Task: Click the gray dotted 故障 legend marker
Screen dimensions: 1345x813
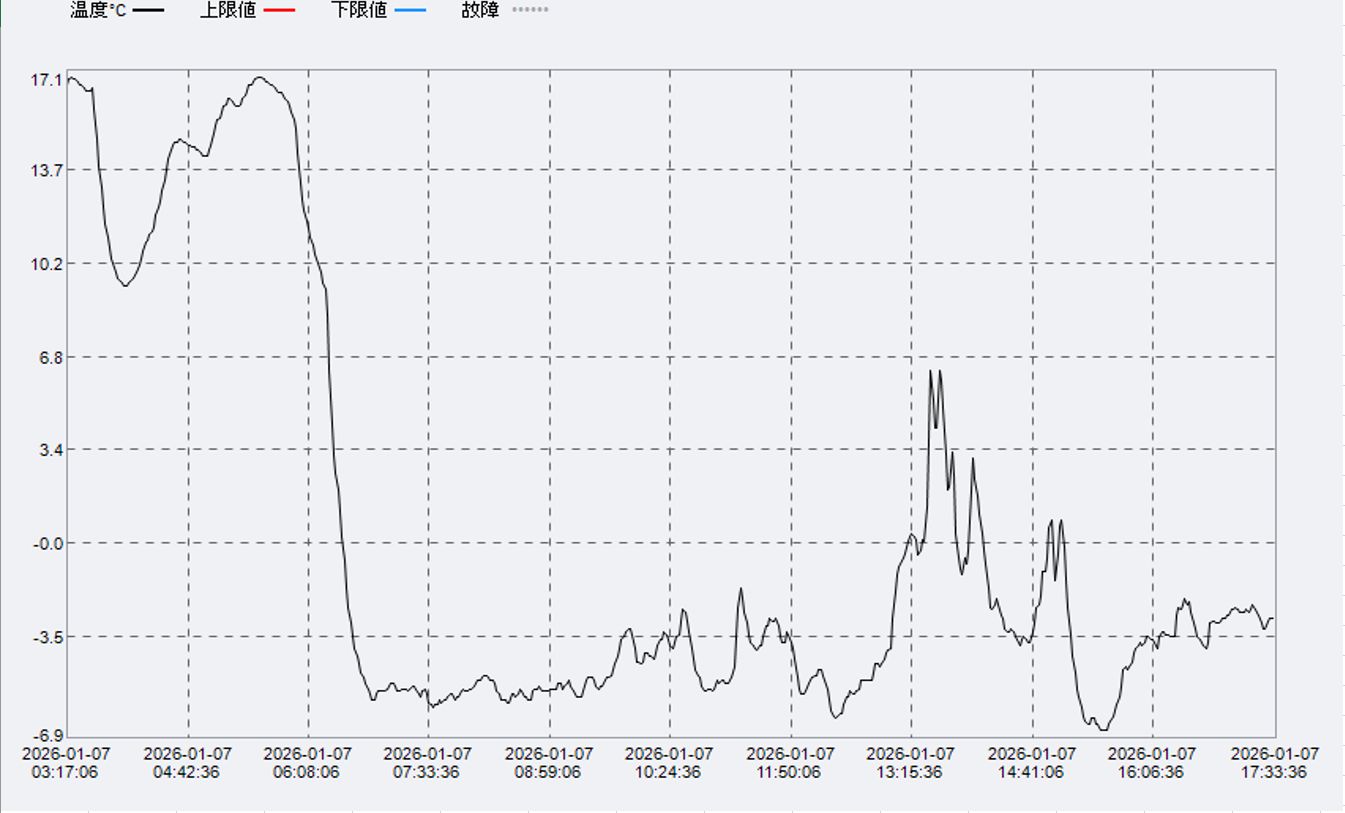Action: (530, 10)
